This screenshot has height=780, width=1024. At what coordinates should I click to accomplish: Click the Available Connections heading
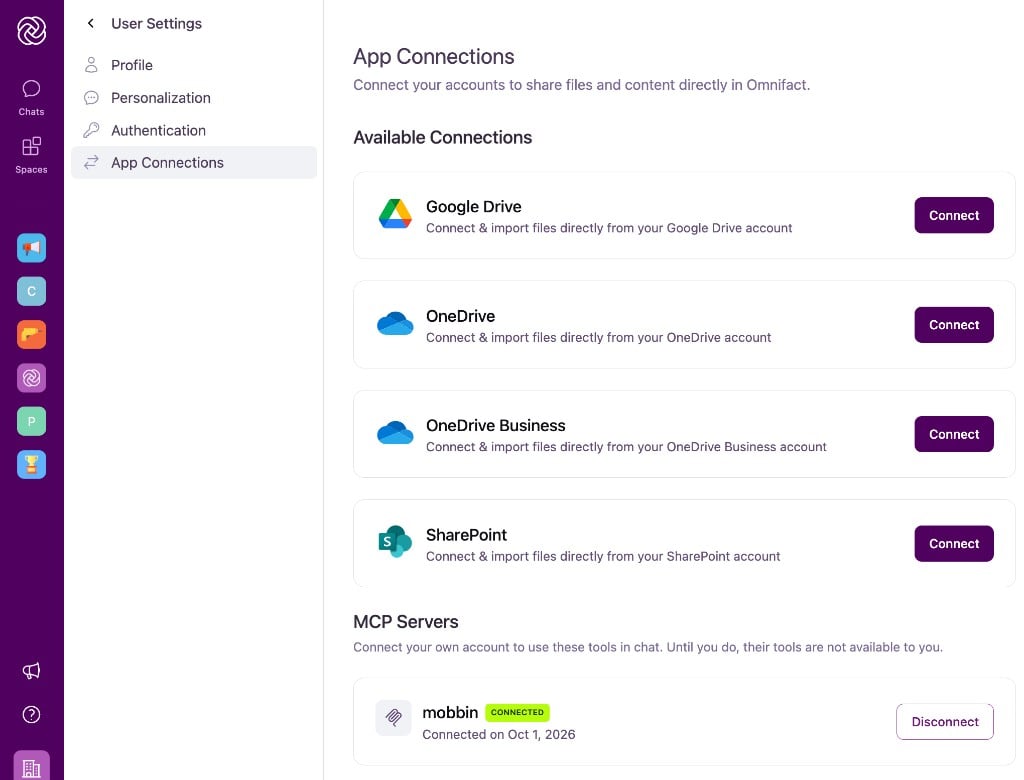tap(442, 137)
